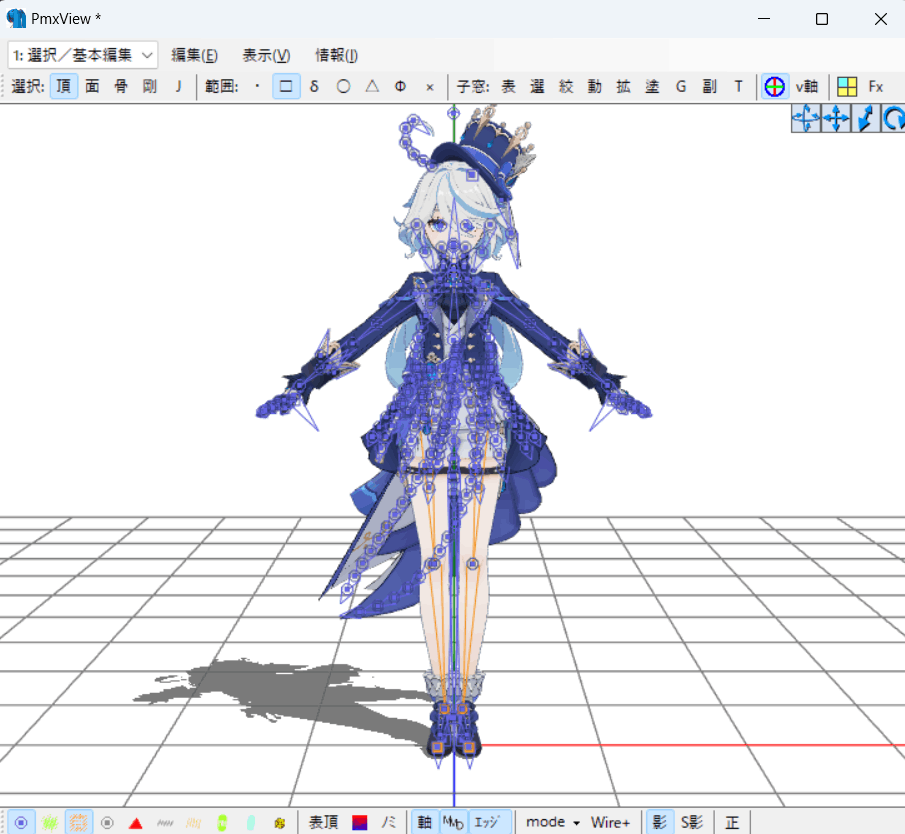The image size is (905, 834).
Task: Click the 正 orthographic view button
Action: [732, 822]
